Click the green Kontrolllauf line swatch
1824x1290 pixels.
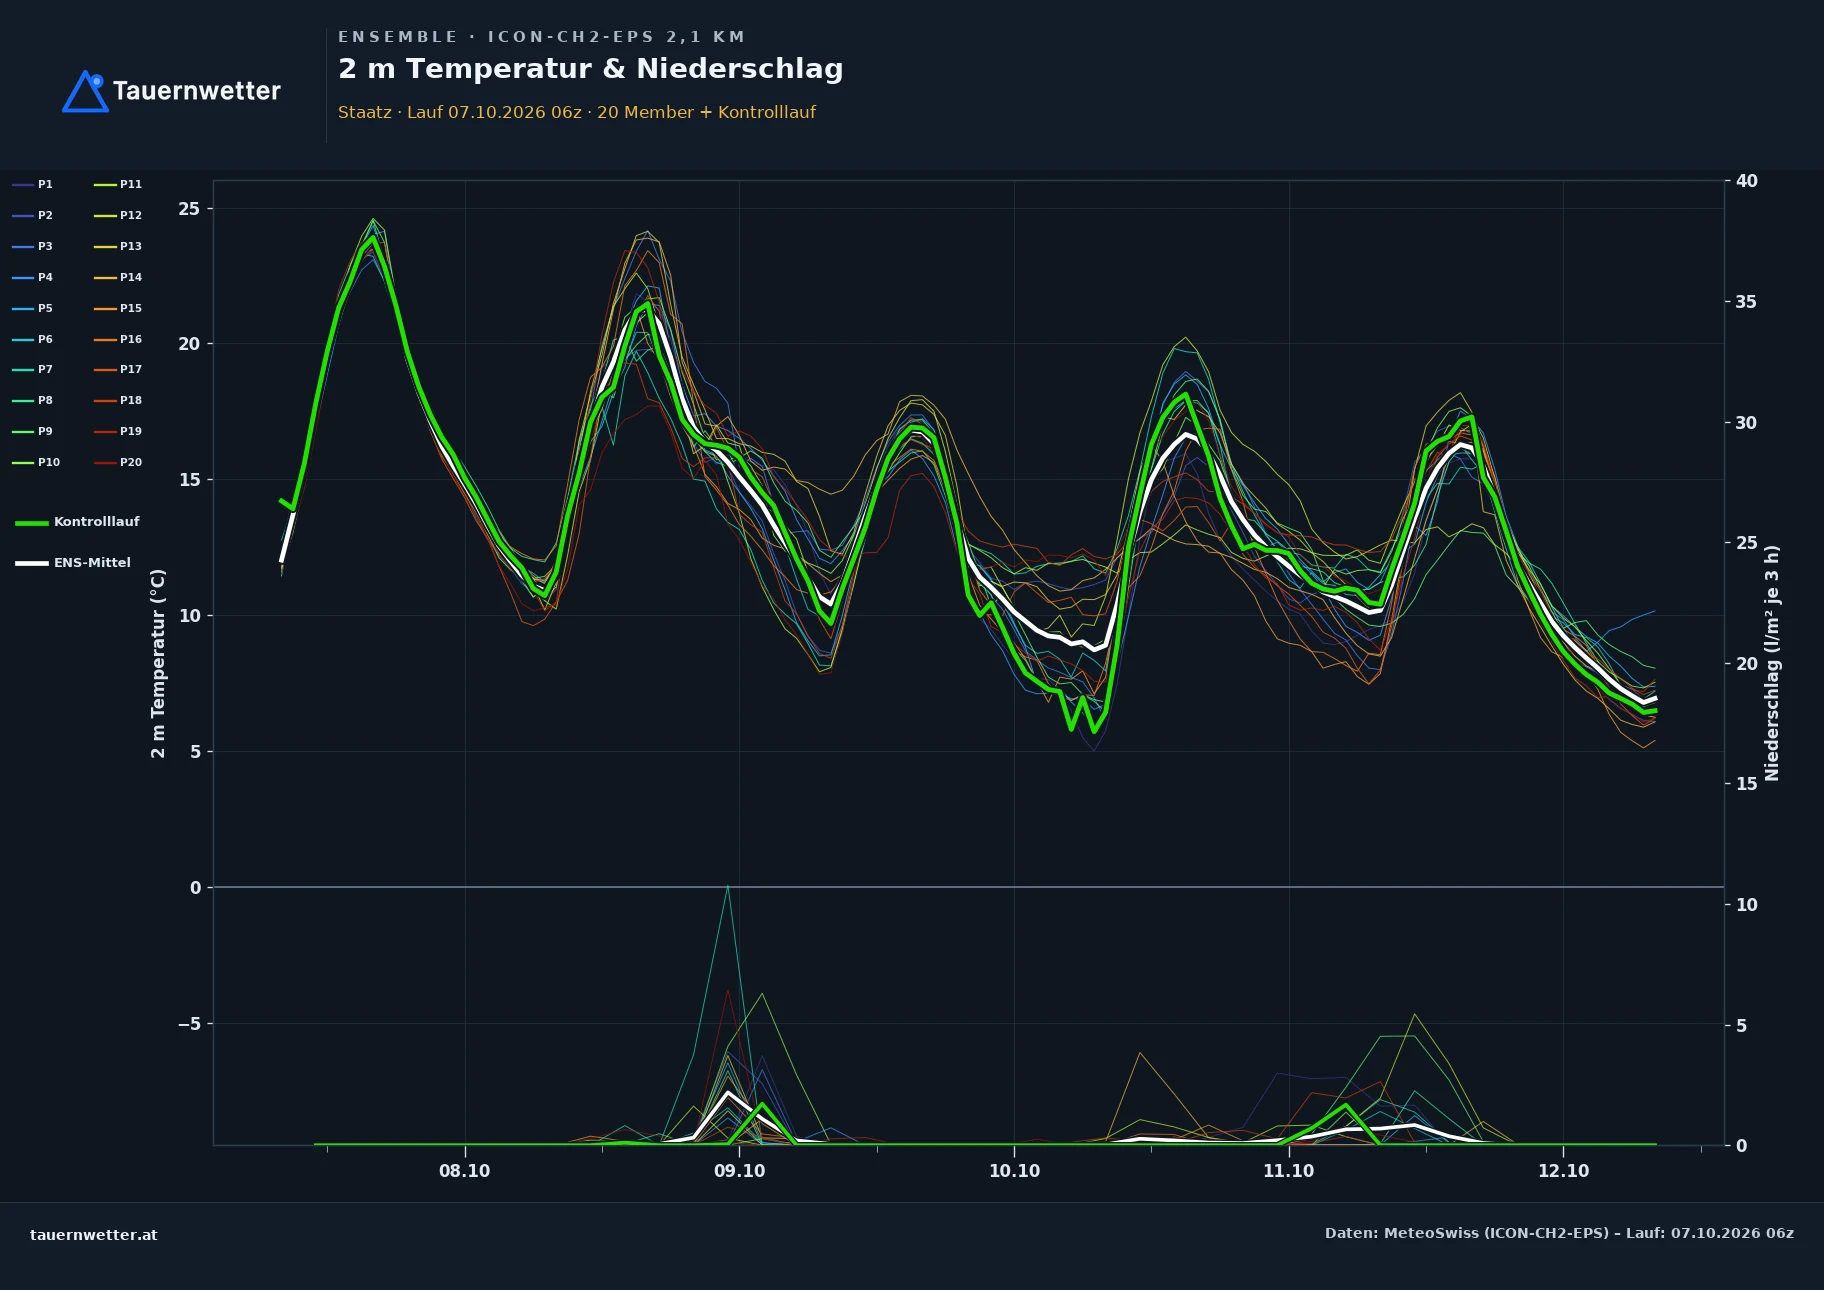(32, 523)
